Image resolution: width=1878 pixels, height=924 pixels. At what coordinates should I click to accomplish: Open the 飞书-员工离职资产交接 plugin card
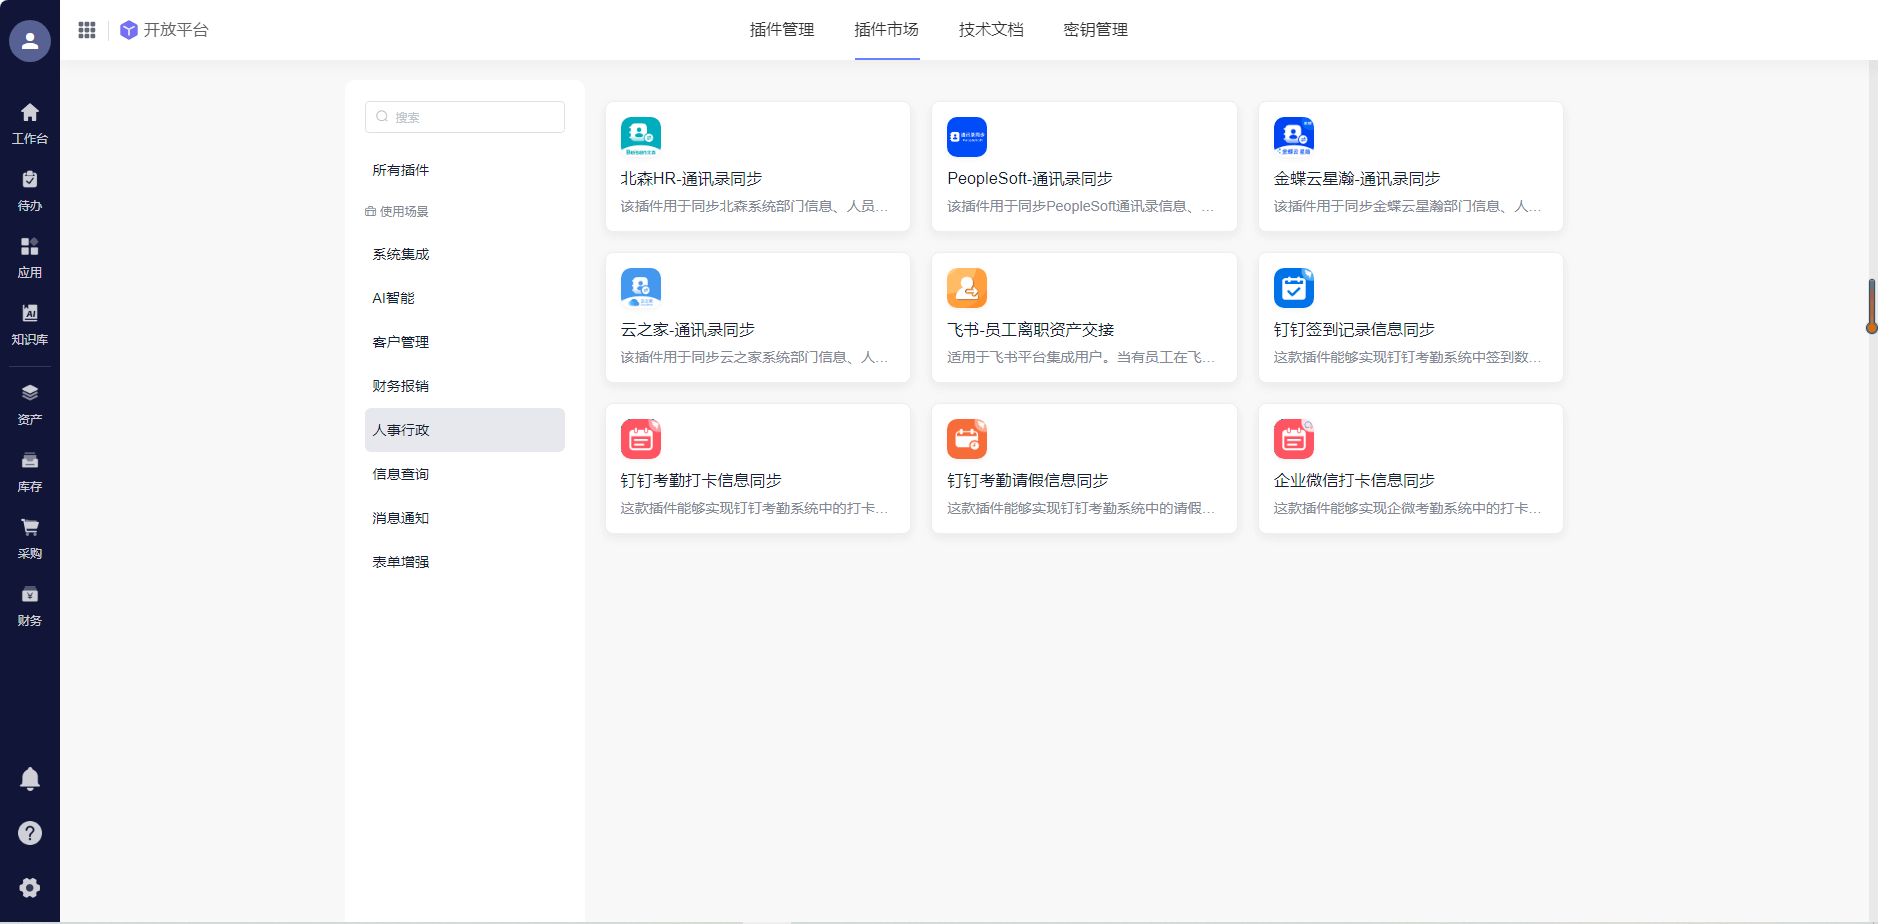(1083, 318)
